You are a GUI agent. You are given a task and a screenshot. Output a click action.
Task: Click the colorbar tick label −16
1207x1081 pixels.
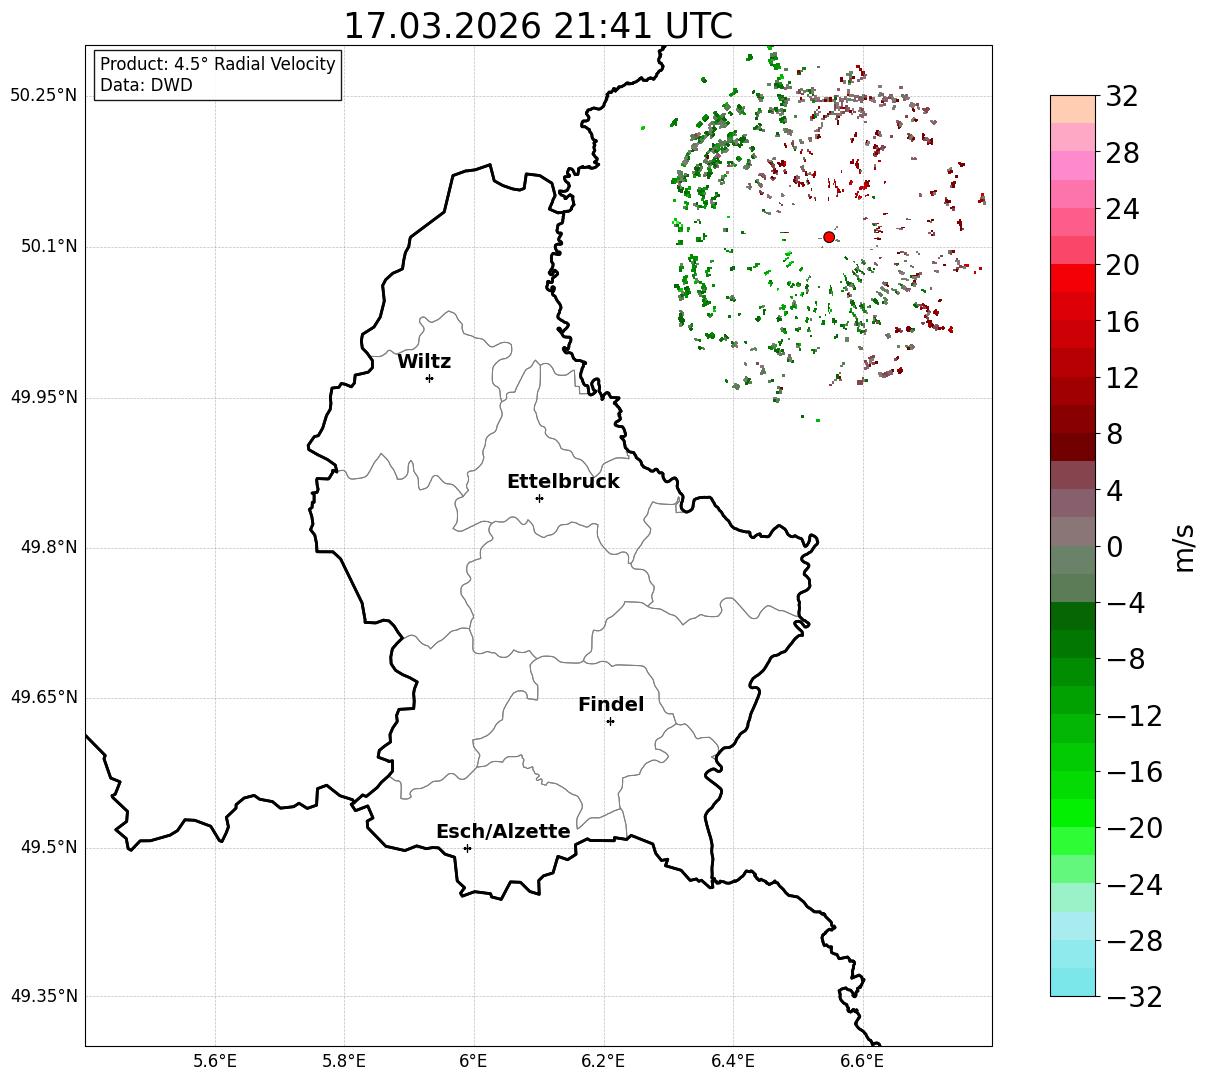coord(1134,772)
